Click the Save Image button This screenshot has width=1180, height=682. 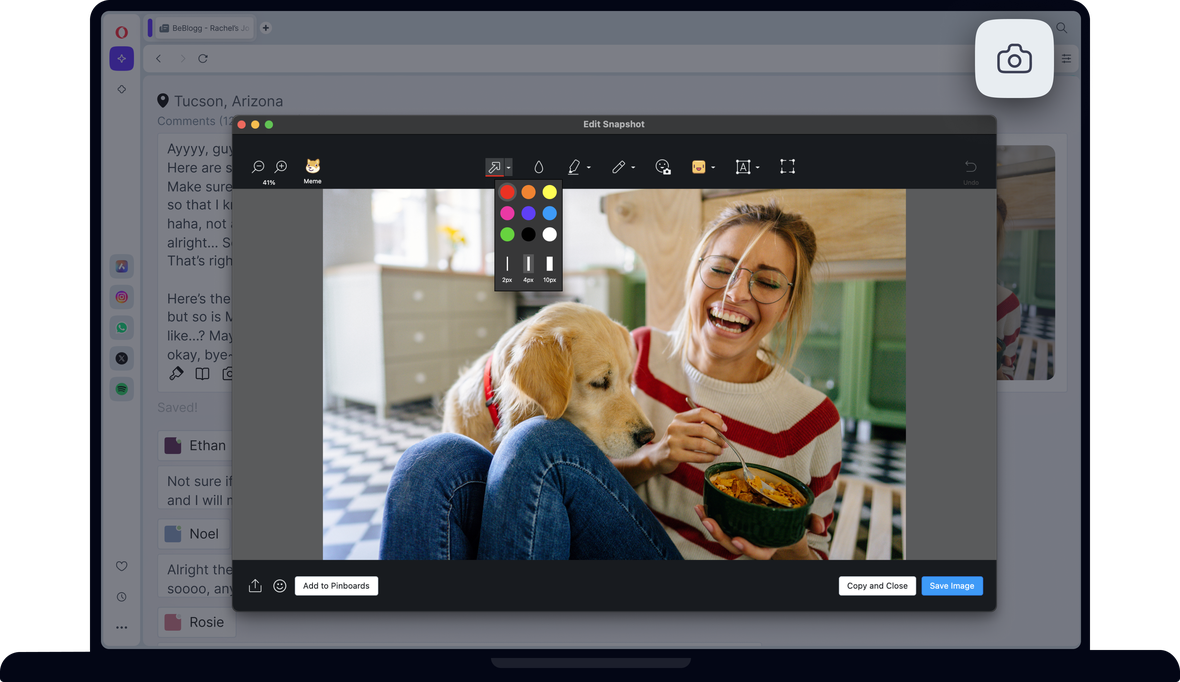[x=952, y=586]
